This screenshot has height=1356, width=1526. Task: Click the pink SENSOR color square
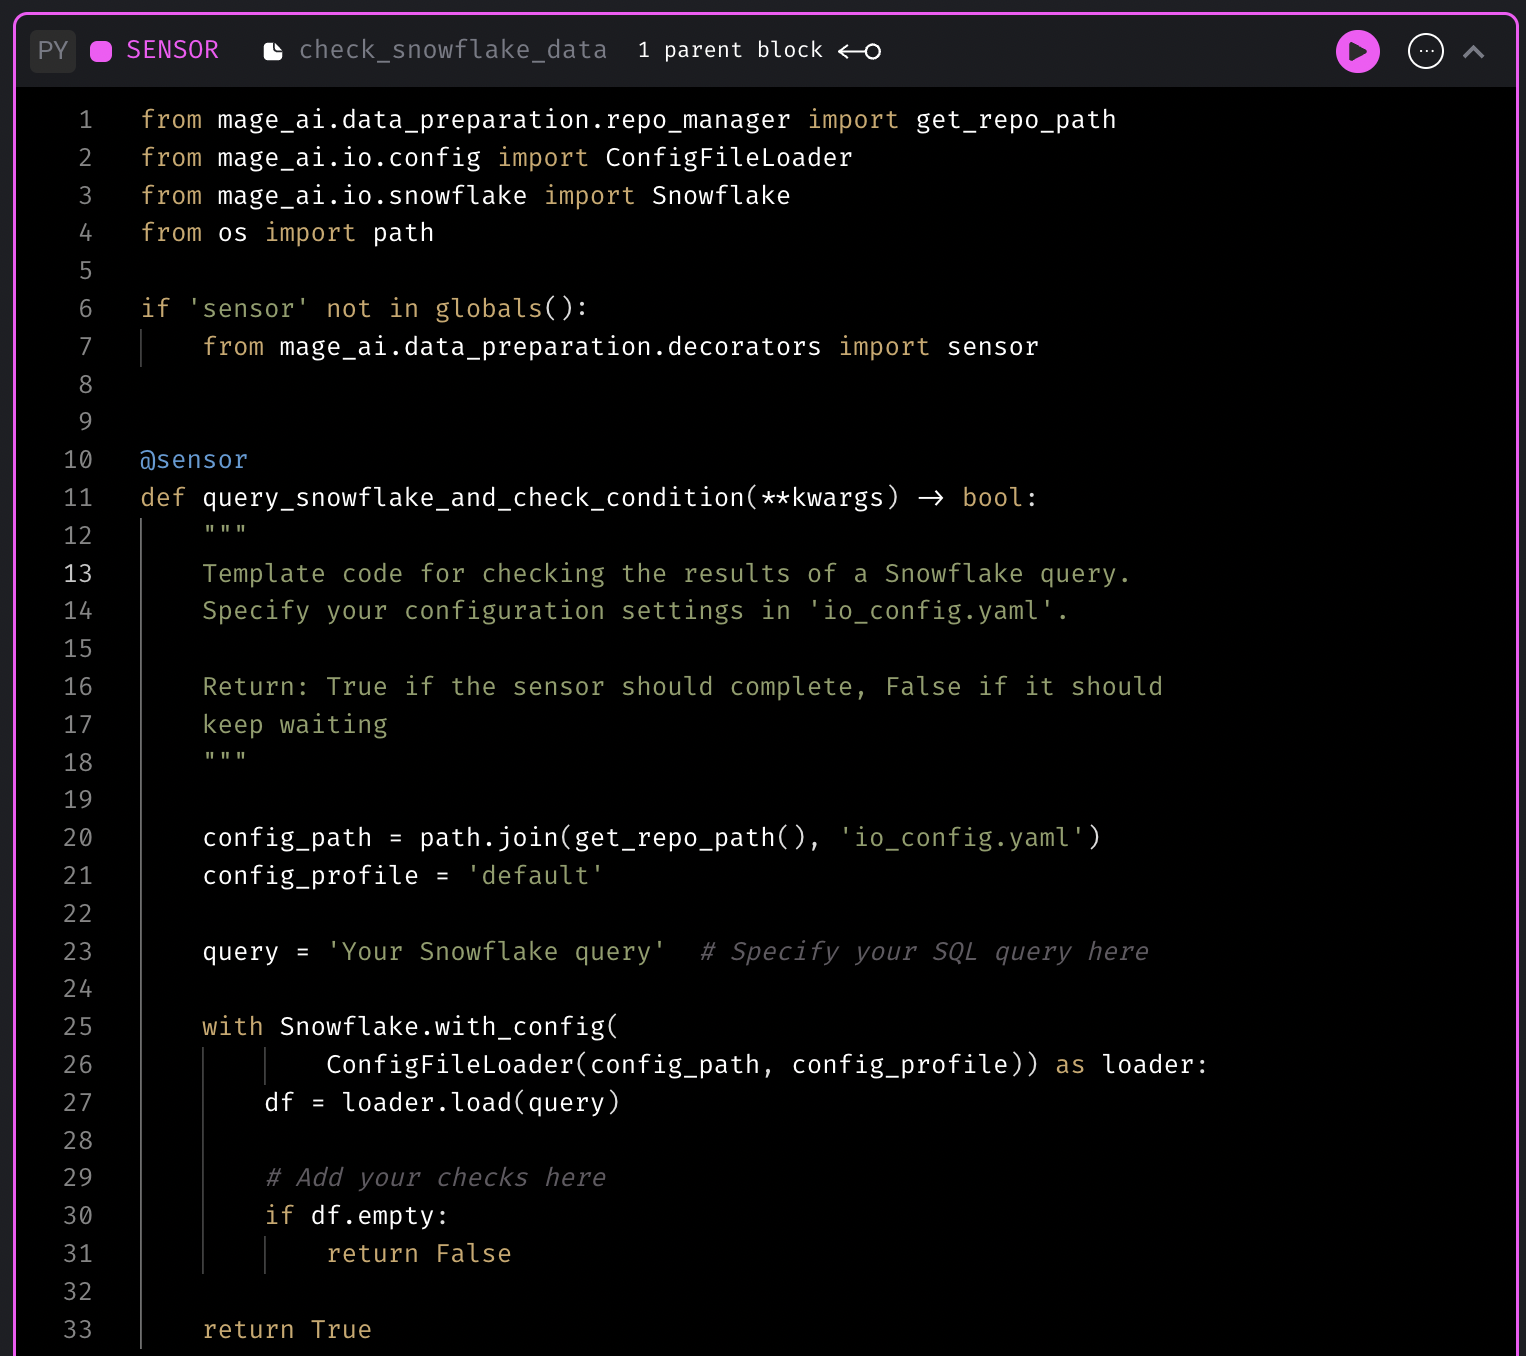tap(101, 52)
